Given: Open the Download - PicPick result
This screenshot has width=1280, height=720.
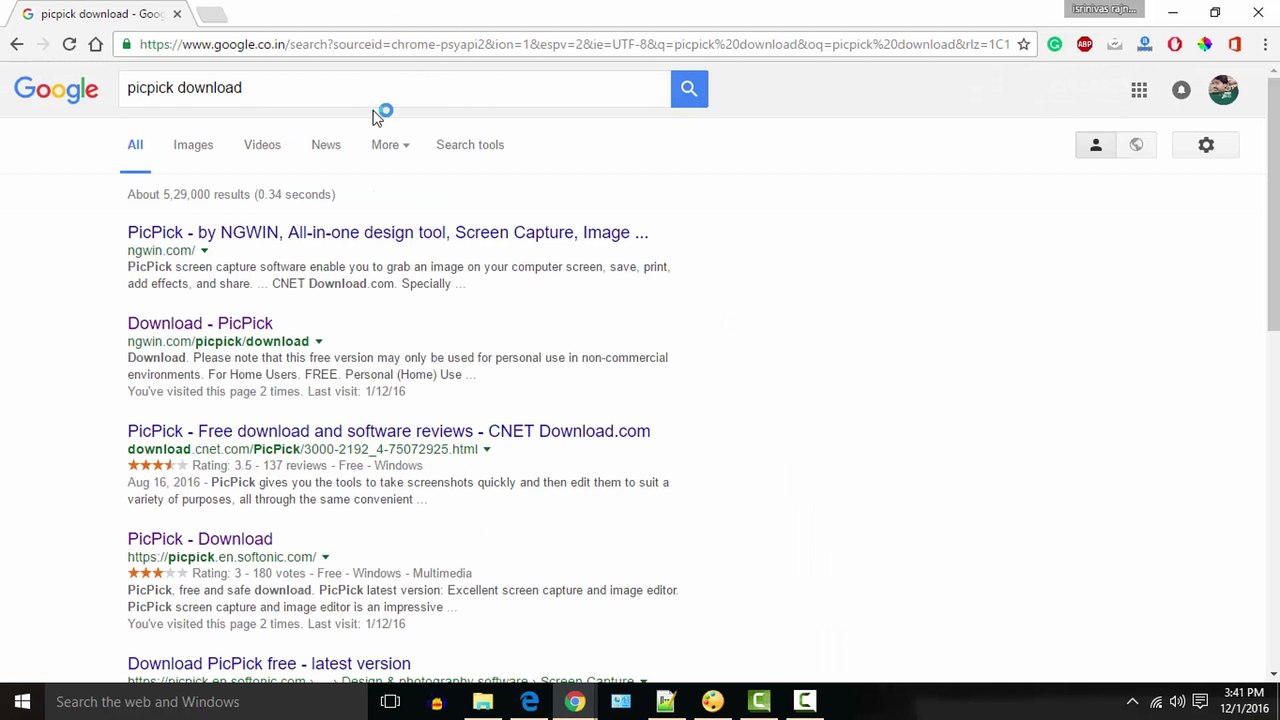Looking at the screenshot, I should 200,324.
